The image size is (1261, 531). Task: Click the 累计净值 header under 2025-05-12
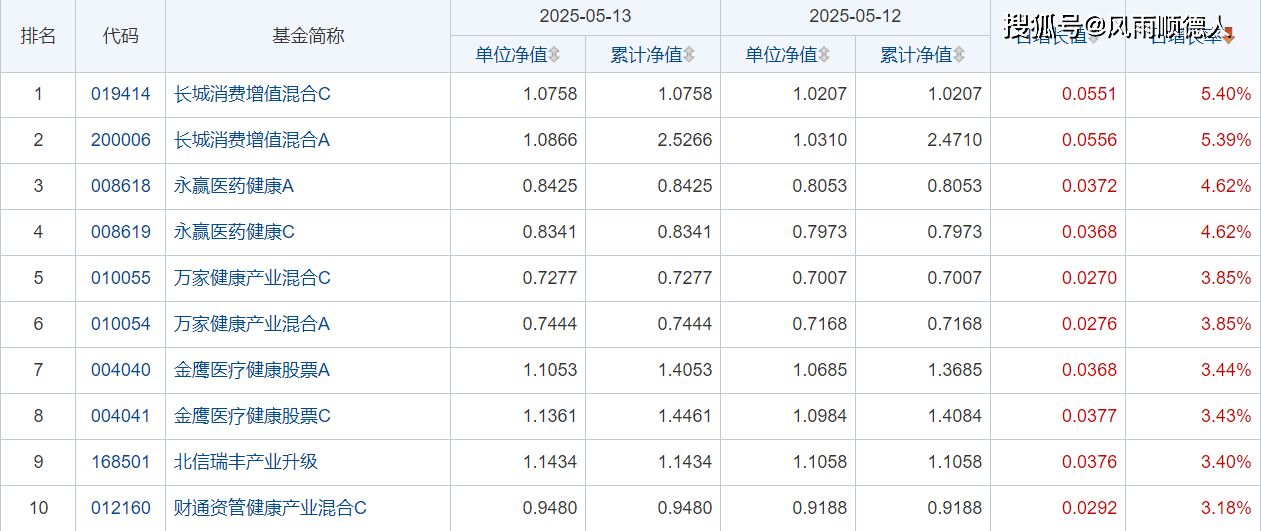(x=916, y=55)
